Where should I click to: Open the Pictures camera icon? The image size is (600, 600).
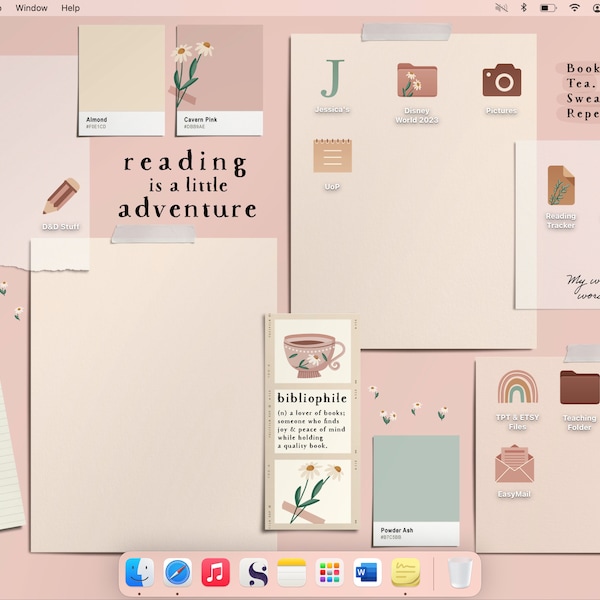[502, 80]
